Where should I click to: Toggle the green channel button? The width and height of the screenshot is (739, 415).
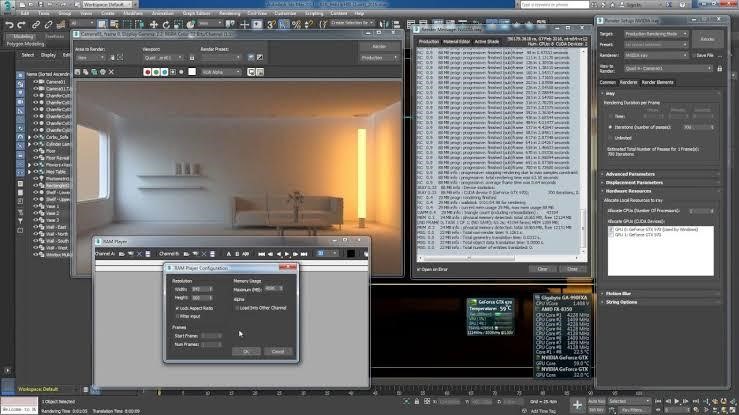coord(156,72)
